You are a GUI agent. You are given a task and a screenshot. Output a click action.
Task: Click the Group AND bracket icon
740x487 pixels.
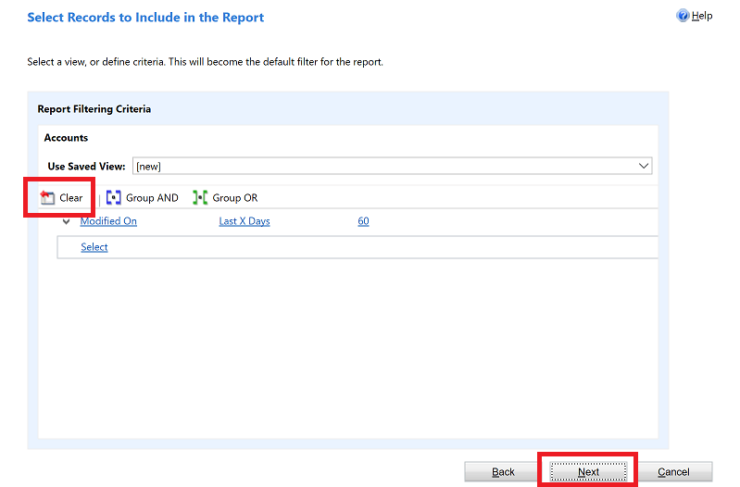[113, 197]
